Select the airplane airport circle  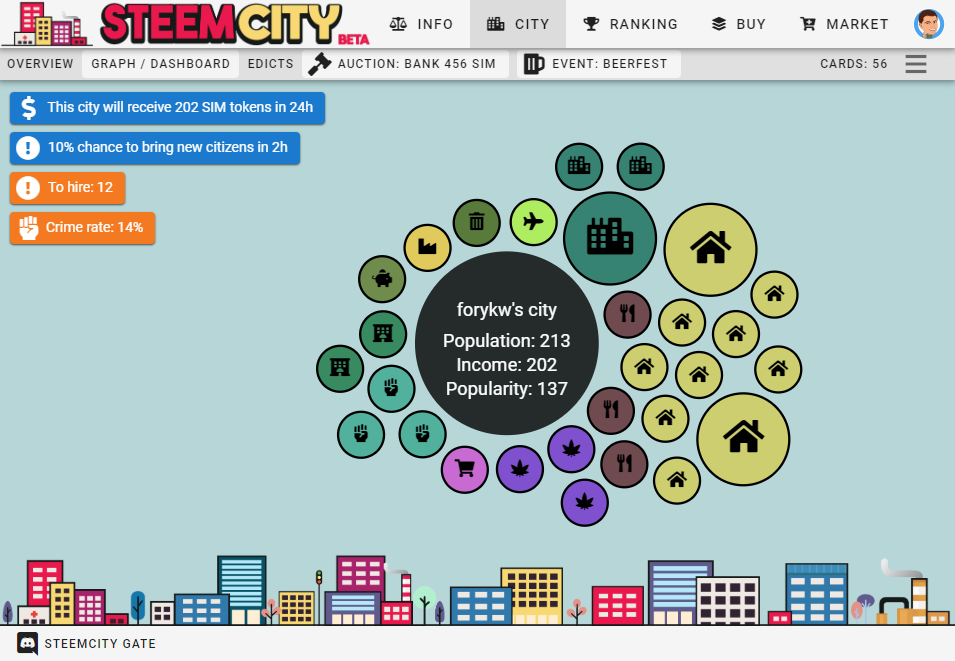click(533, 221)
